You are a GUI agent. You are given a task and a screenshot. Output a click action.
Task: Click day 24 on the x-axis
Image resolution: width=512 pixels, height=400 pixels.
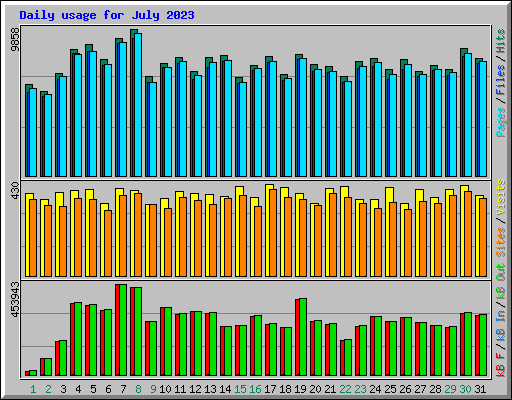pos(375,389)
